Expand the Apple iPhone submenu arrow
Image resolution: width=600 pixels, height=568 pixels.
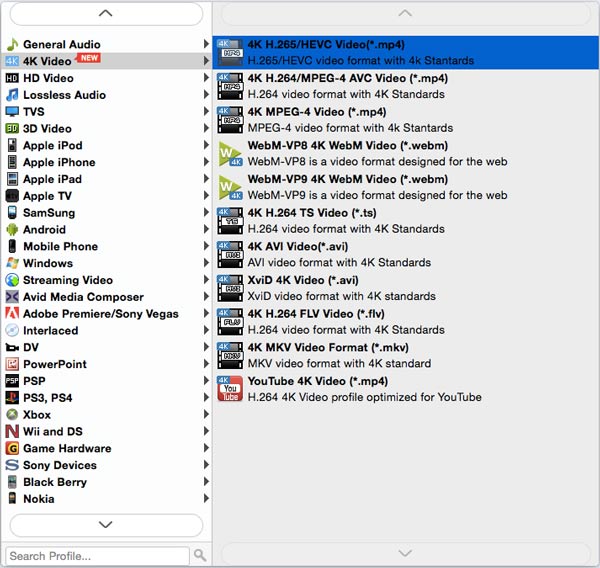pyautogui.click(x=206, y=162)
